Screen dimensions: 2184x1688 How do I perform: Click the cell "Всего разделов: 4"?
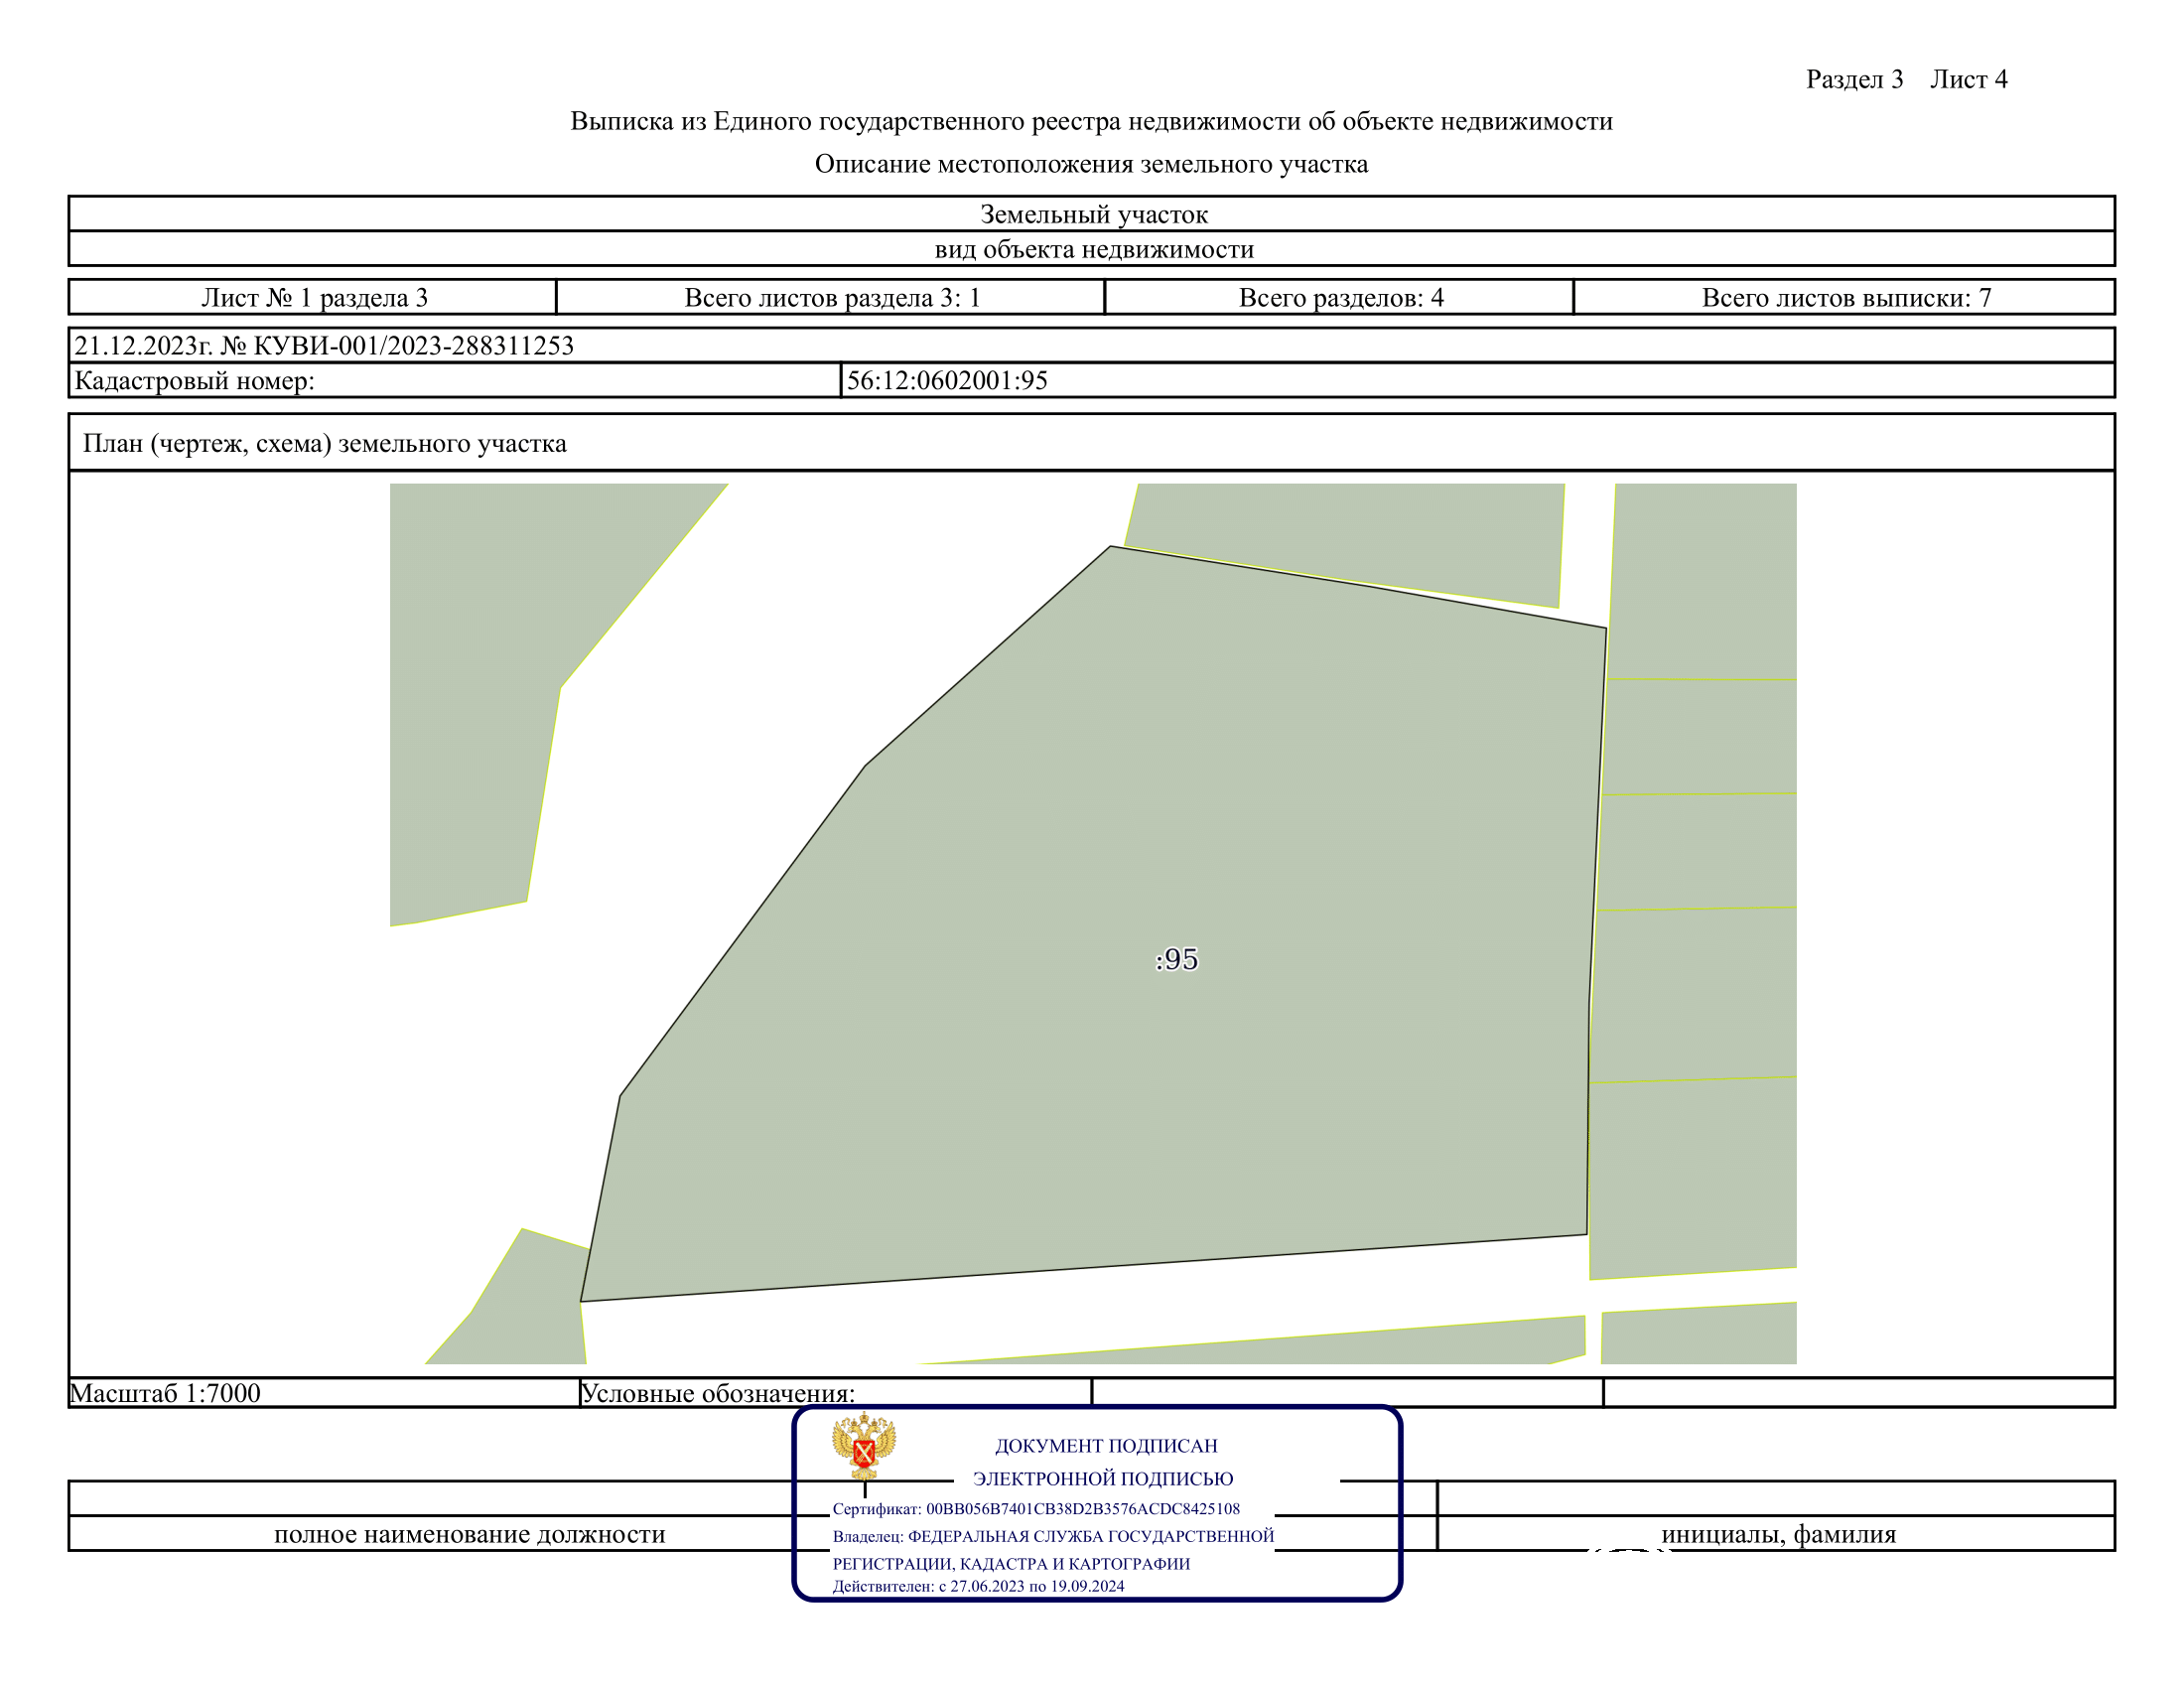[x=1340, y=297]
